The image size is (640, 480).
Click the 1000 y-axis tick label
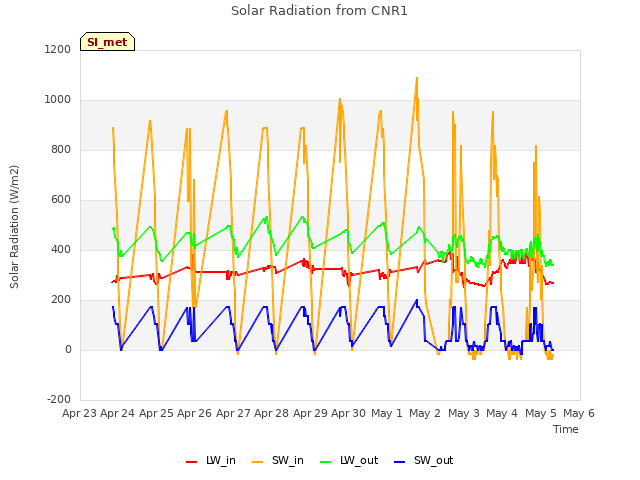[58, 100]
